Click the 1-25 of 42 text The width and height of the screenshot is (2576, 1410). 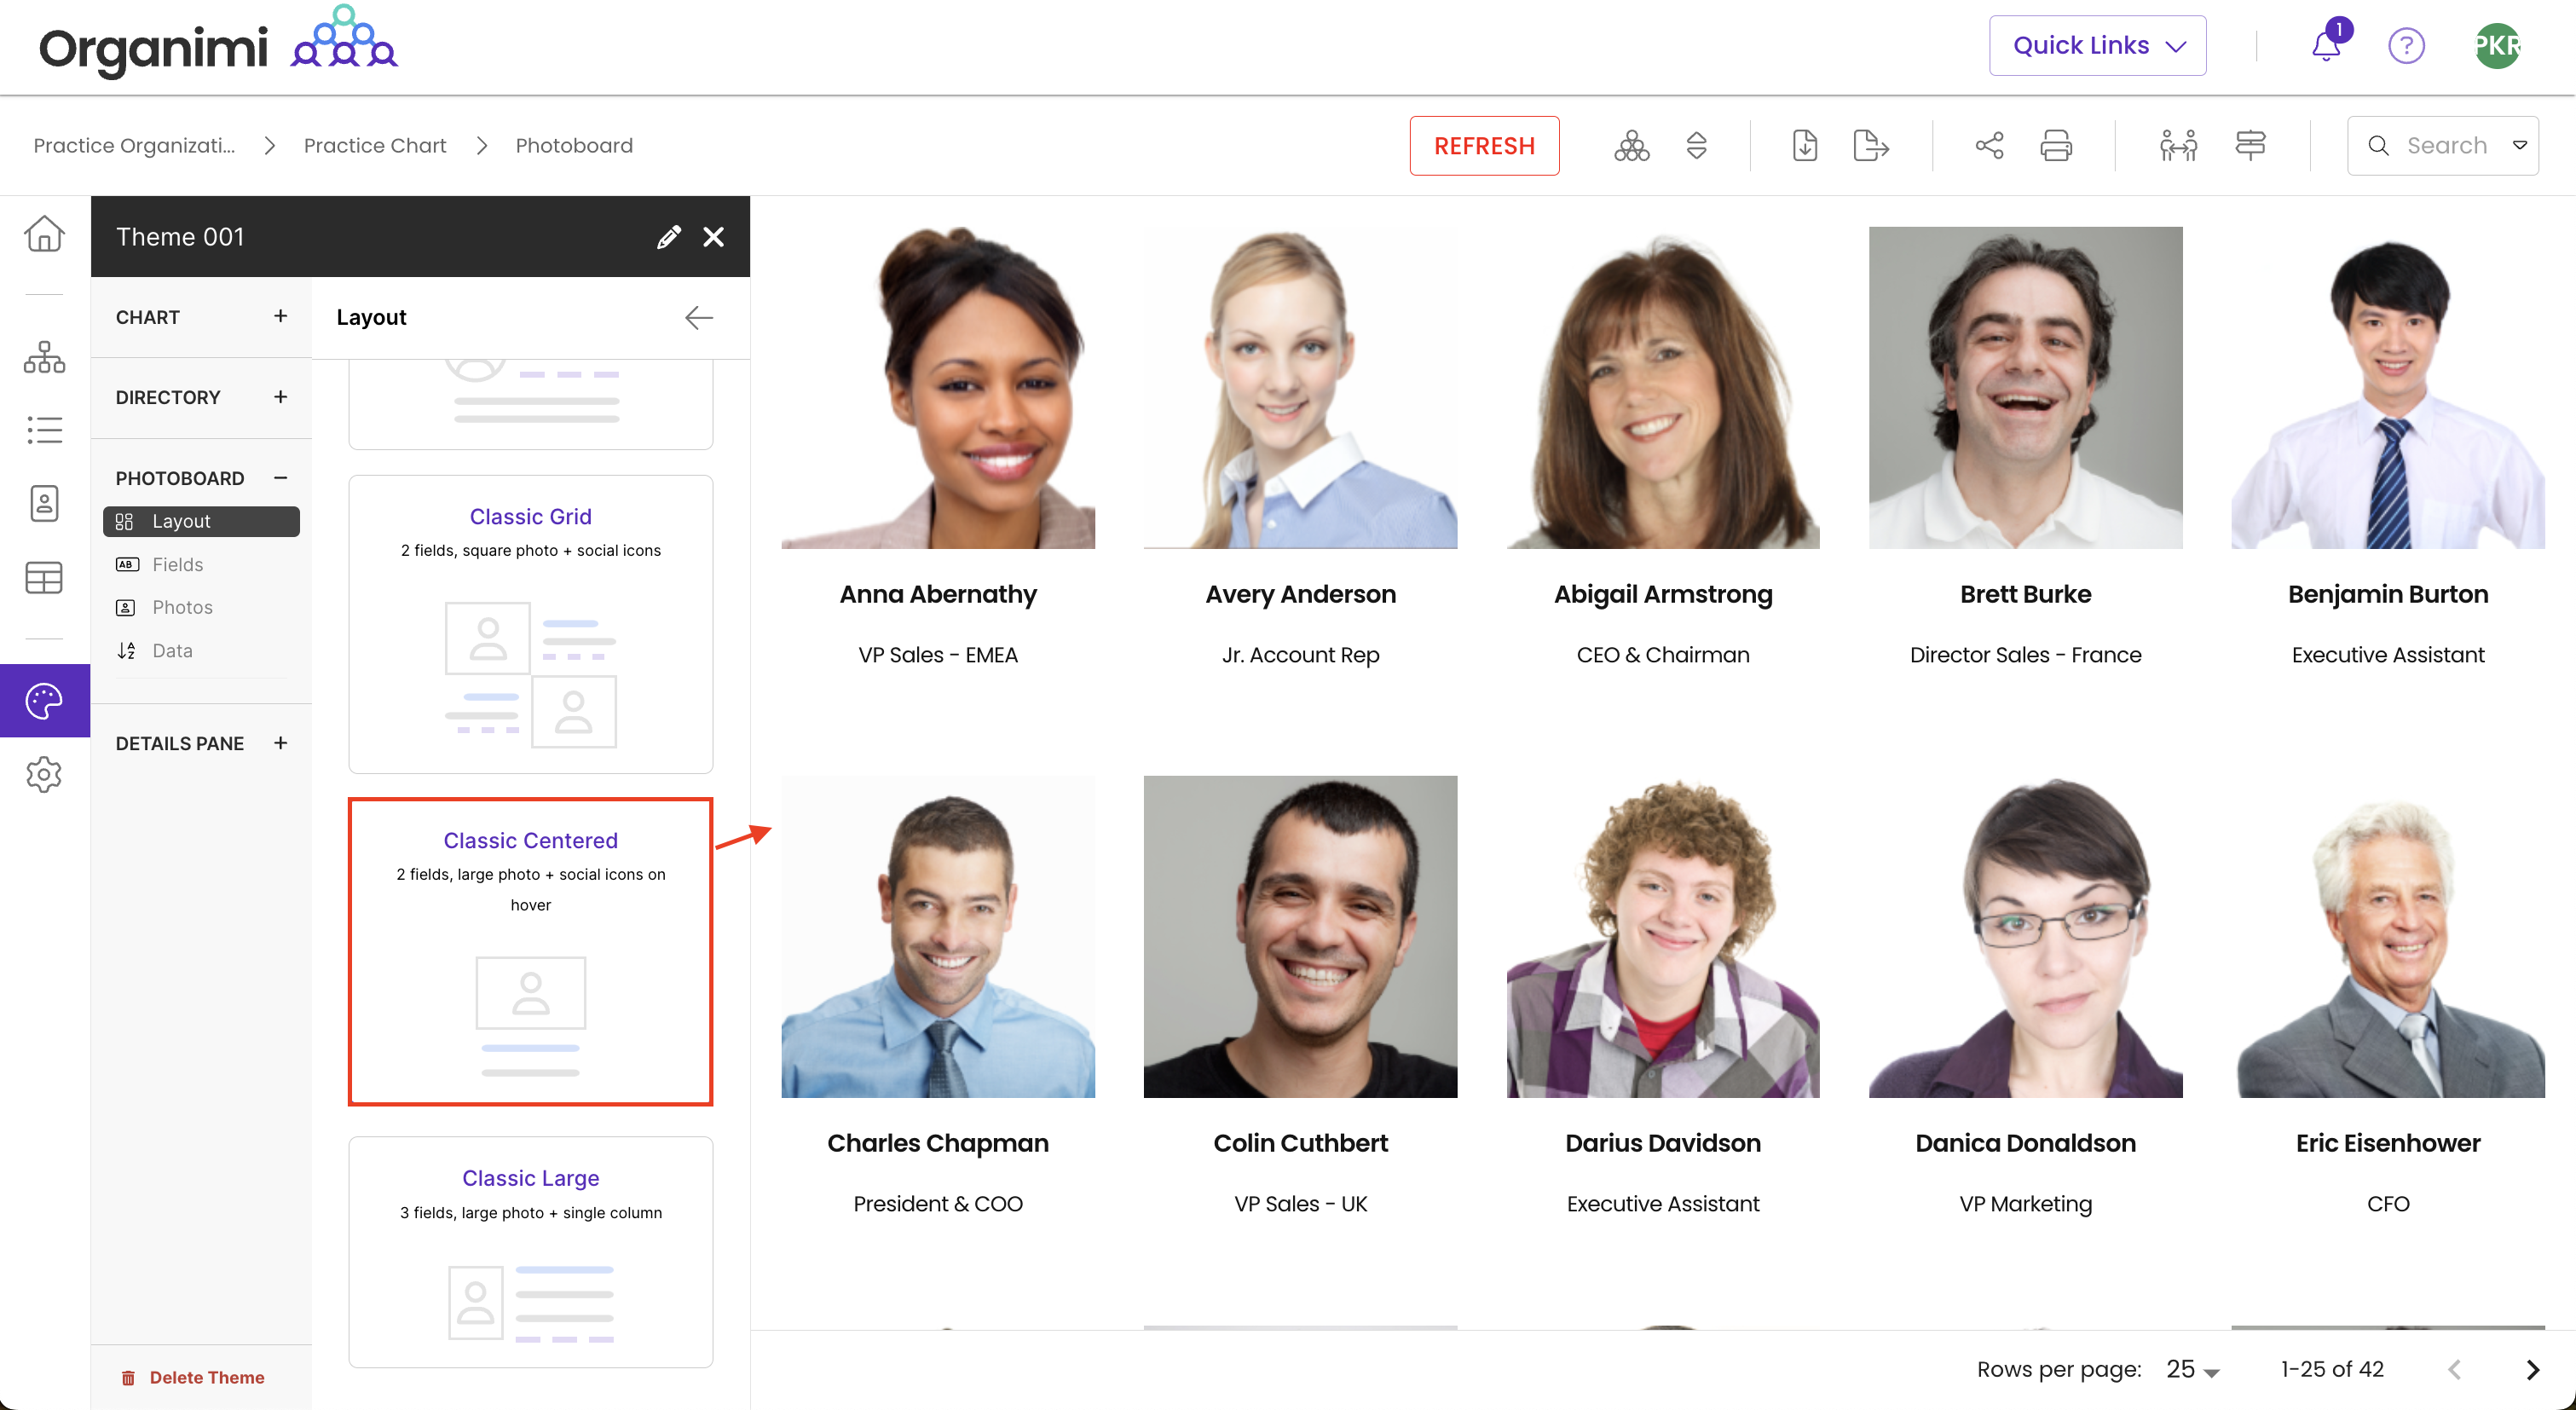click(2332, 1369)
